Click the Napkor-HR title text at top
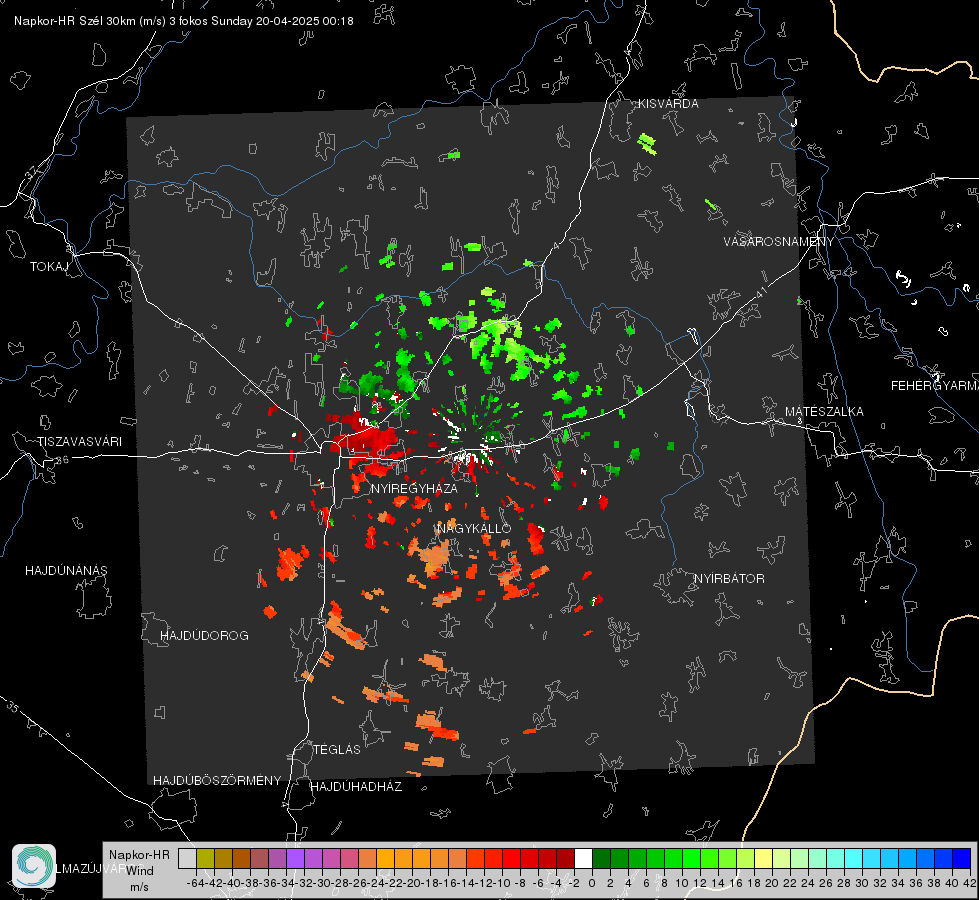The width and height of the screenshot is (979, 900). point(184,21)
